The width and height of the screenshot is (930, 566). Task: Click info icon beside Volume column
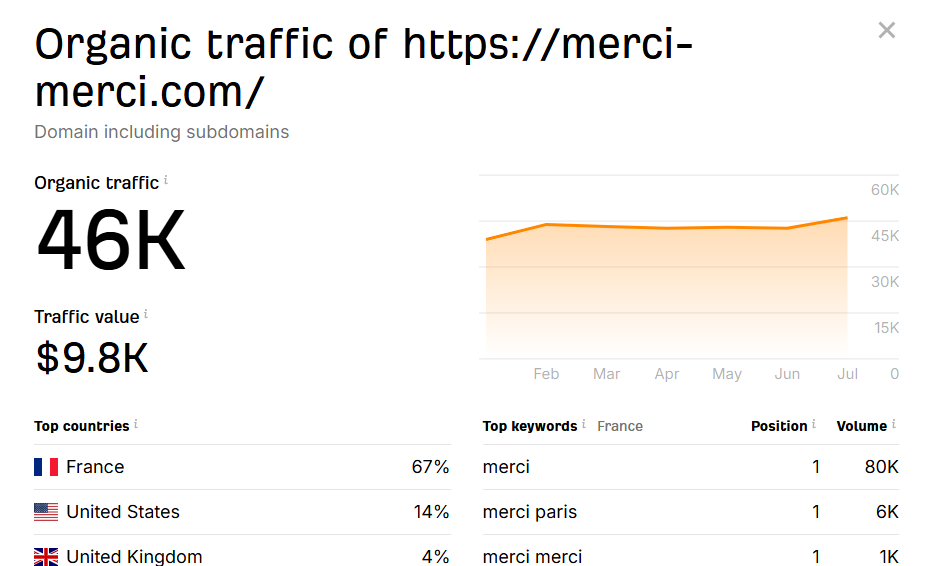(894, 424)
